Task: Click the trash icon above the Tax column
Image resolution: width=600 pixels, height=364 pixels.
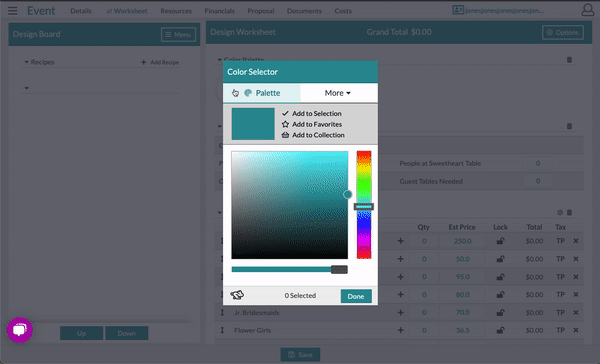Action: coord(569,212)
